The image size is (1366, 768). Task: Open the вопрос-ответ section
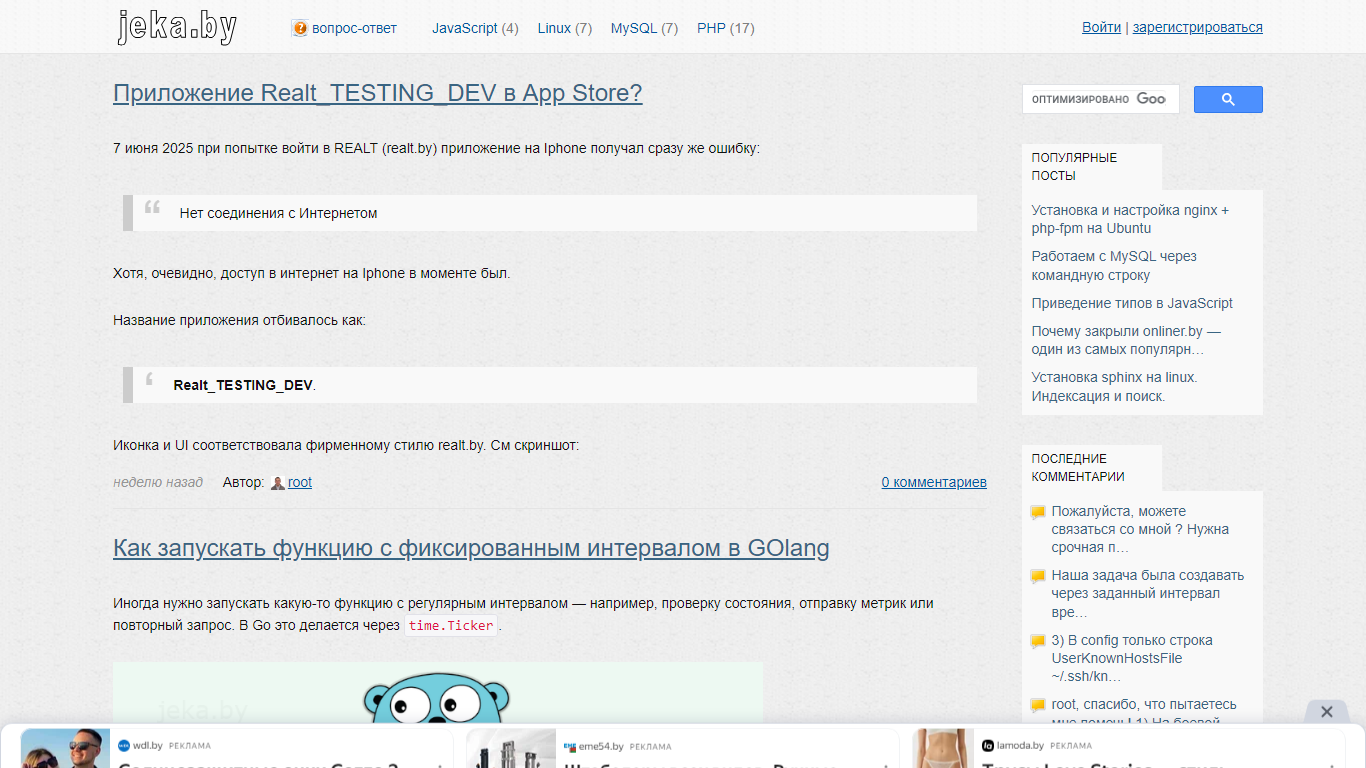354,28
